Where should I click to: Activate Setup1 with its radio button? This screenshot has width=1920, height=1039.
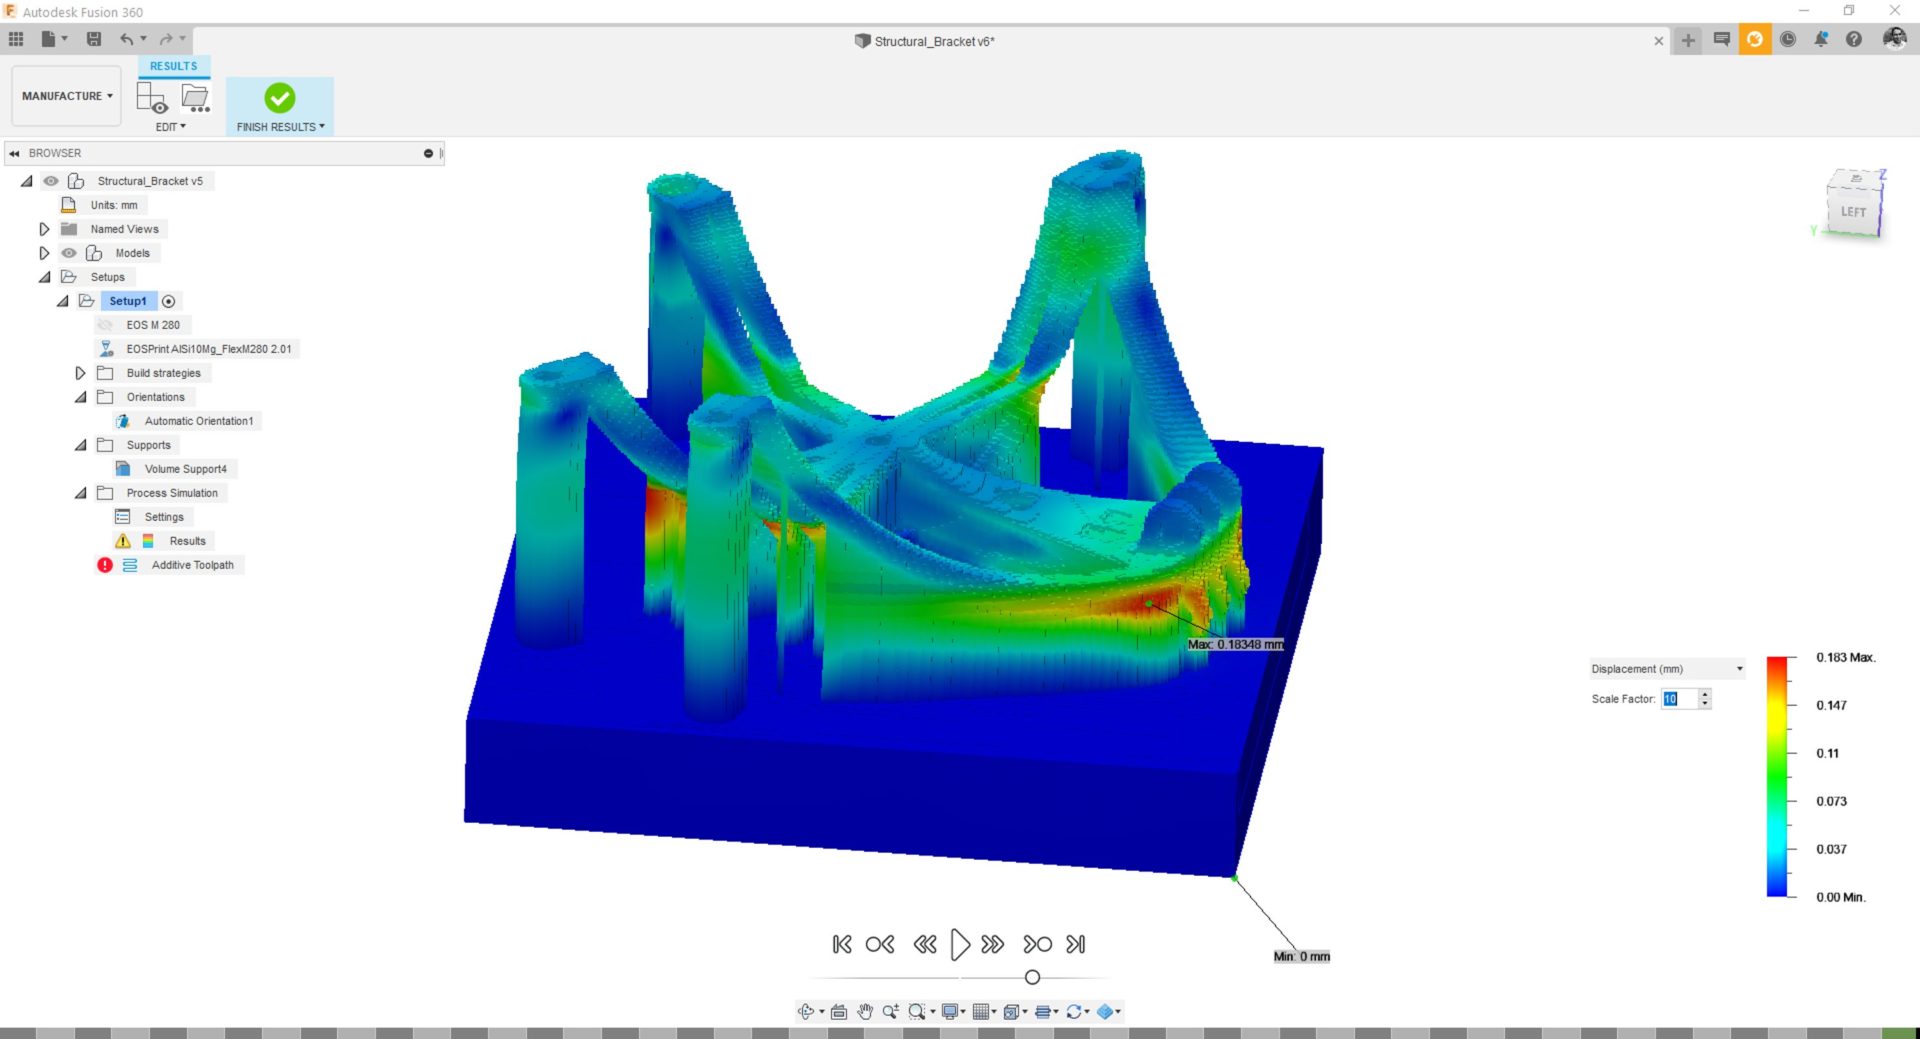(x=169, y=301)
